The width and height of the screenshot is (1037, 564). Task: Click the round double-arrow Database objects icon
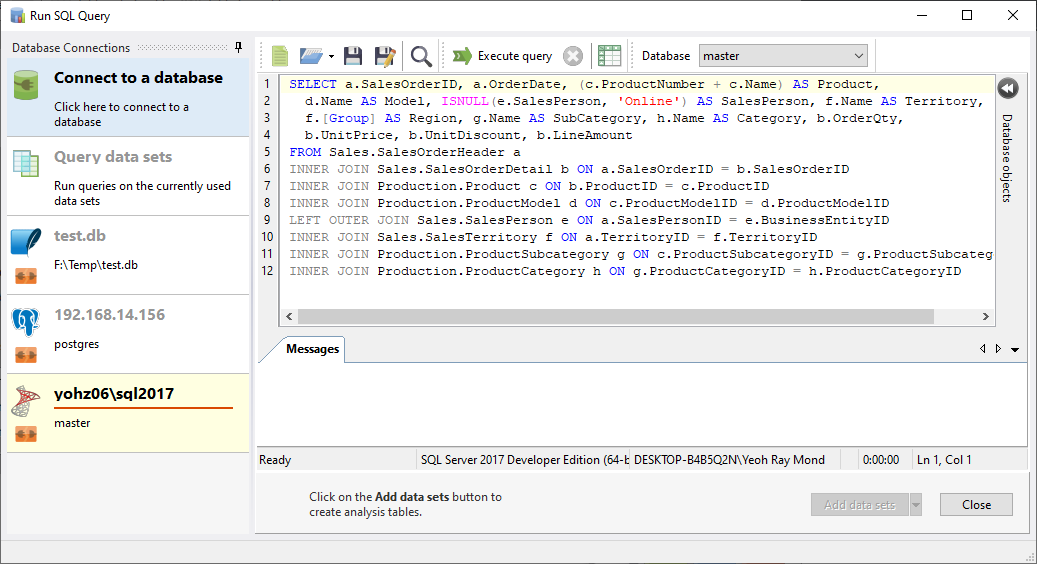[x=1008, y=88]
